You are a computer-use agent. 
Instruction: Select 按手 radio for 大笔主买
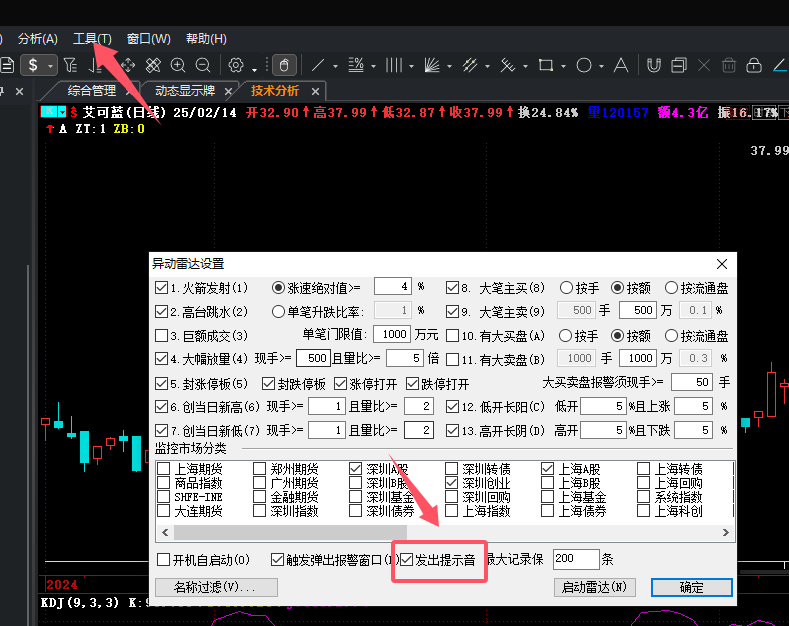pyautogui.click(x=566, y=287)
